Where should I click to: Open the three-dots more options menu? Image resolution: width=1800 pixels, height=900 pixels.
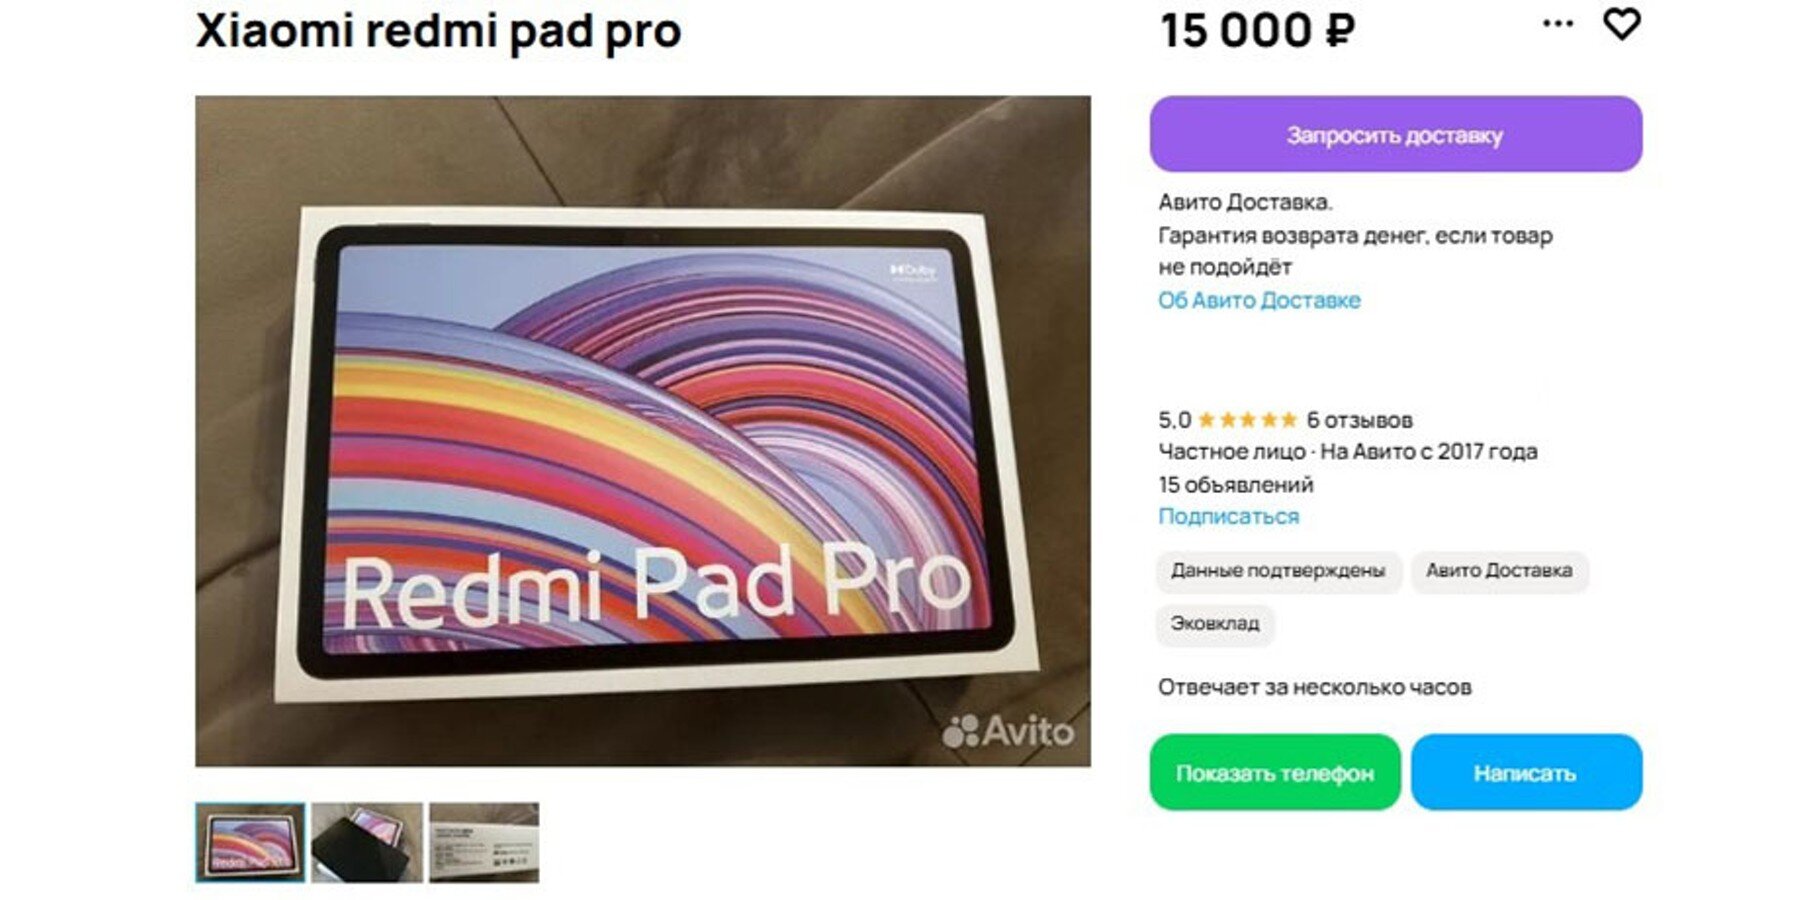(x=1558, y=23)
